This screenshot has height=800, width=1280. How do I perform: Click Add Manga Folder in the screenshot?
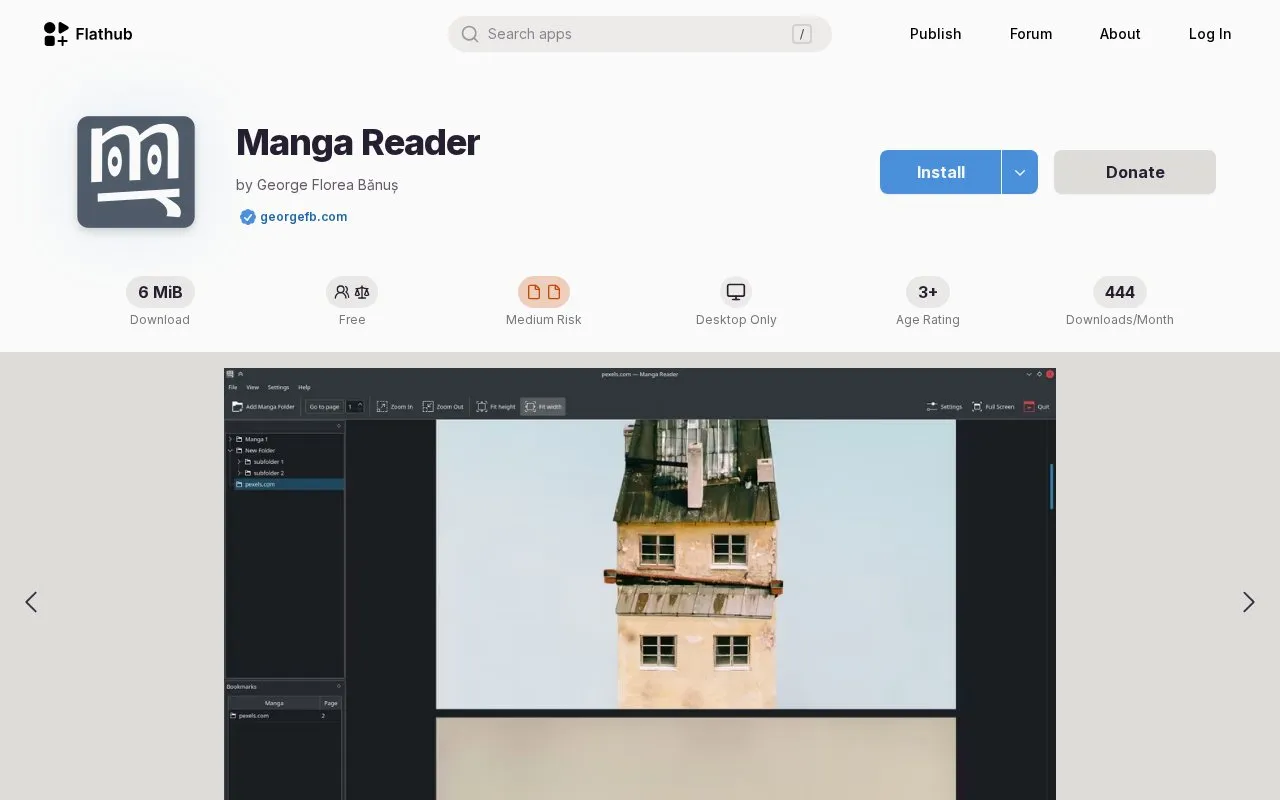click(x=264, y=407)
